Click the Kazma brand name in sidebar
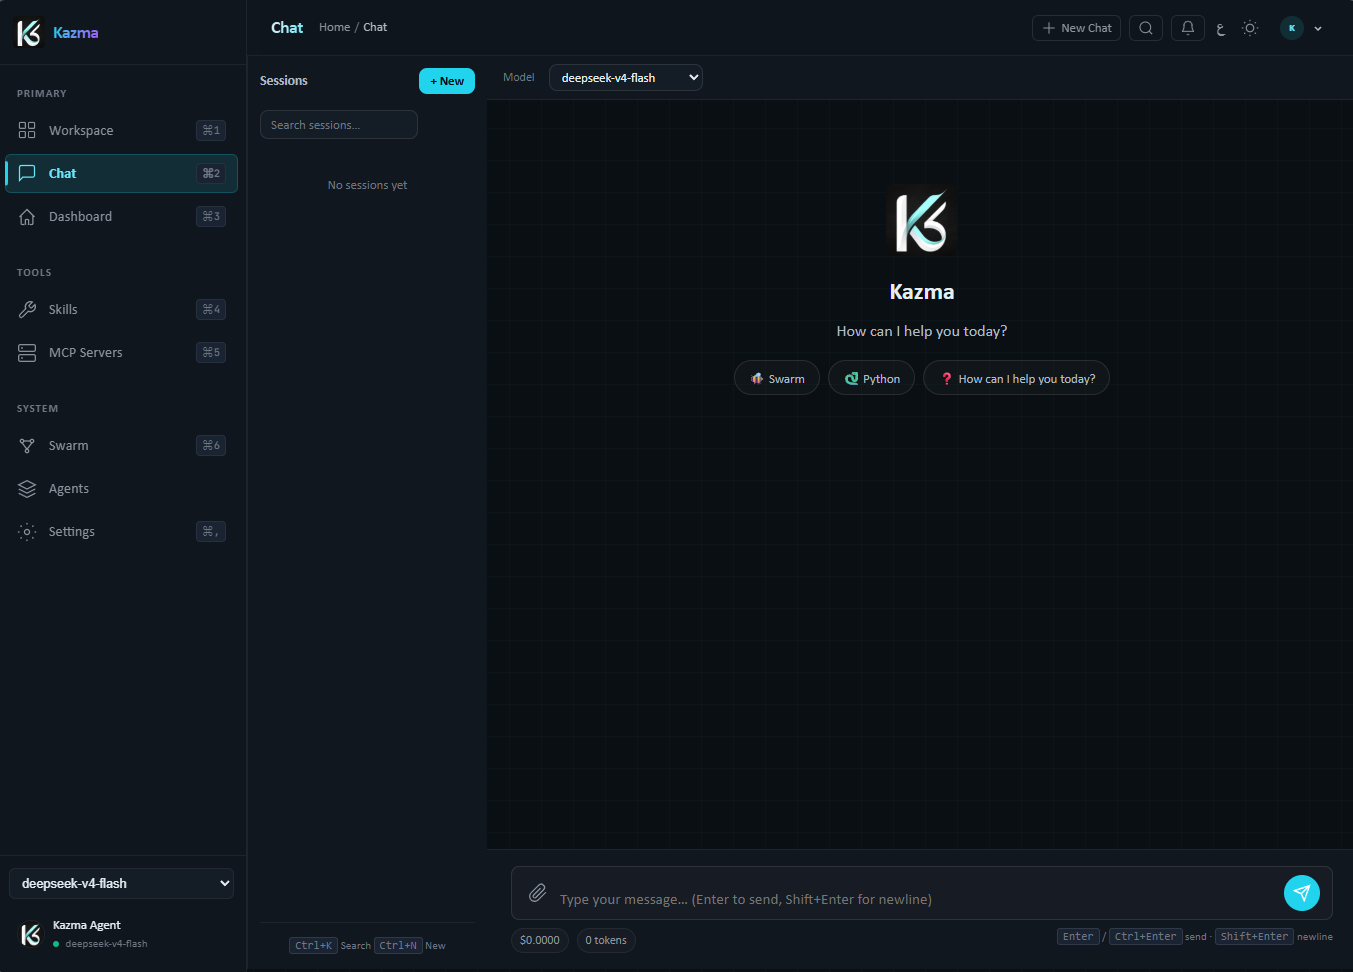Image resolution: width=1353 pixels, height=972 pixels. [76, 33]
